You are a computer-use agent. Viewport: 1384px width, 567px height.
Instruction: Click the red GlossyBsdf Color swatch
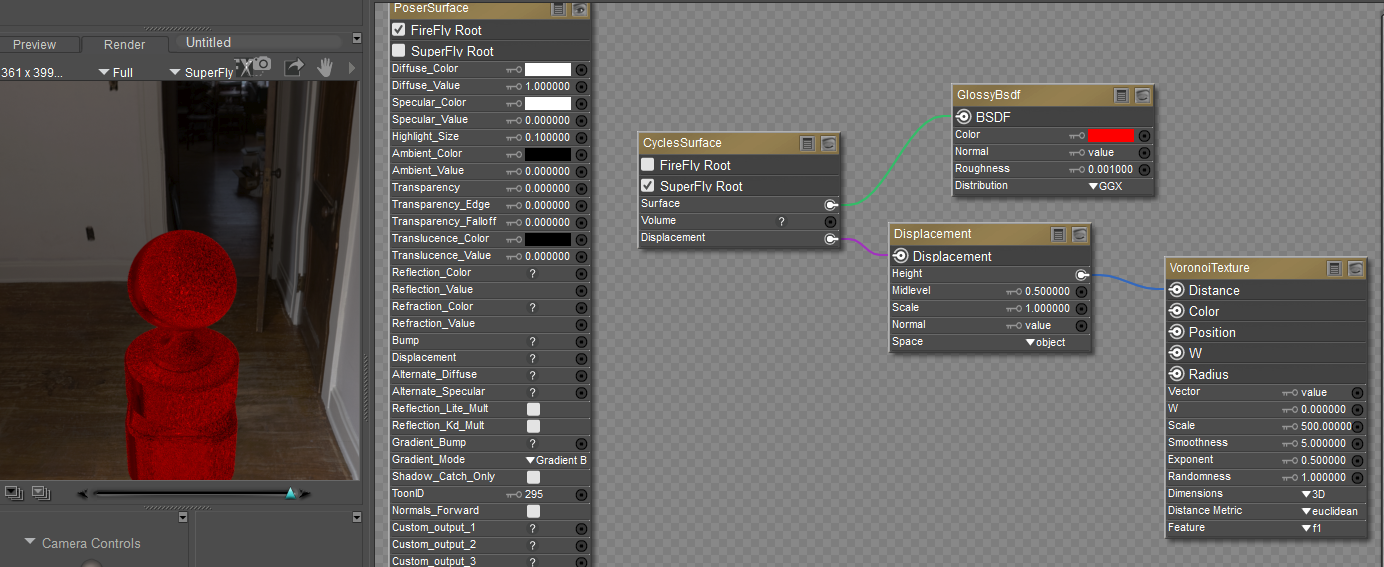[x=1110, y=135]
